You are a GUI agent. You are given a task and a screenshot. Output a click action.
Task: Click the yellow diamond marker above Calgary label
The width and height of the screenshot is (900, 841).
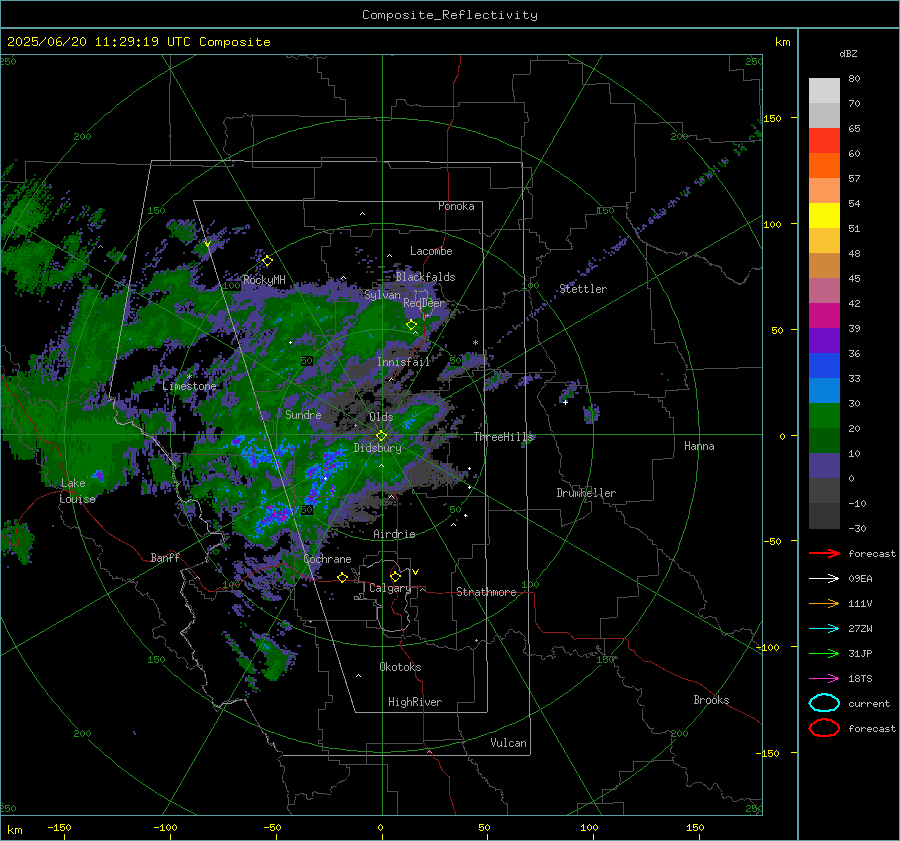[x=395, y=576]
